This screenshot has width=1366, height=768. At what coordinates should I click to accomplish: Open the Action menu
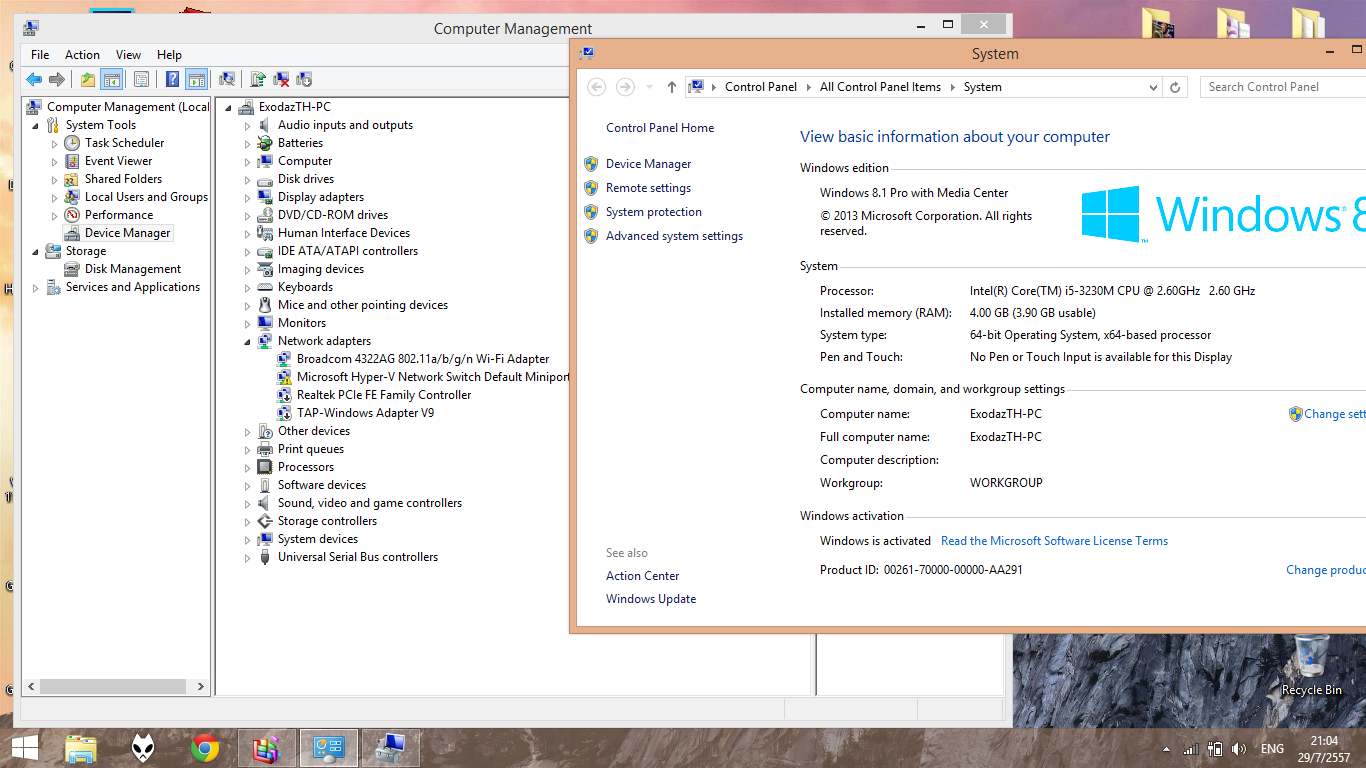click(x=82, y=55)
